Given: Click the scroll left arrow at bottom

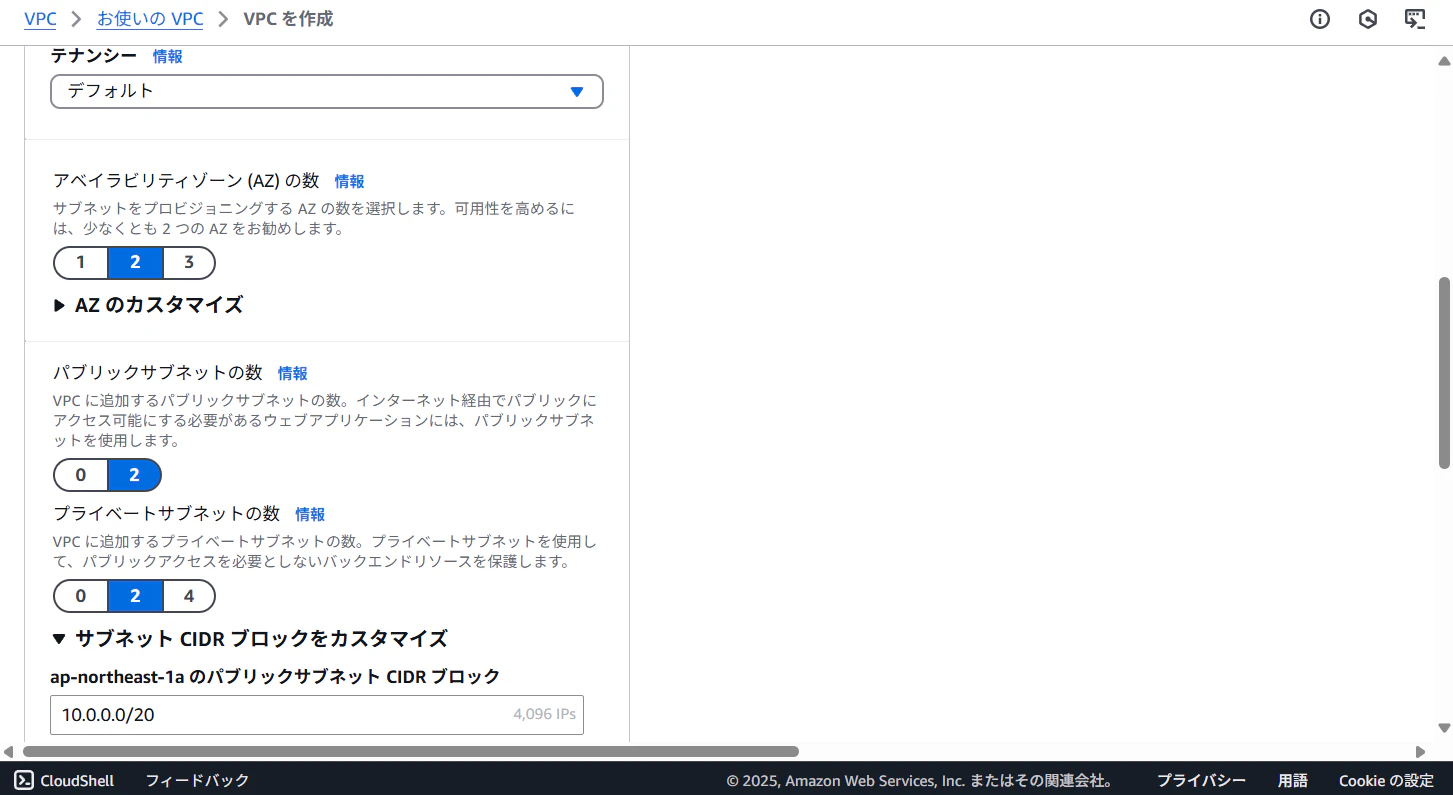Looking at the screenshot, I should [x=9, y=751].
